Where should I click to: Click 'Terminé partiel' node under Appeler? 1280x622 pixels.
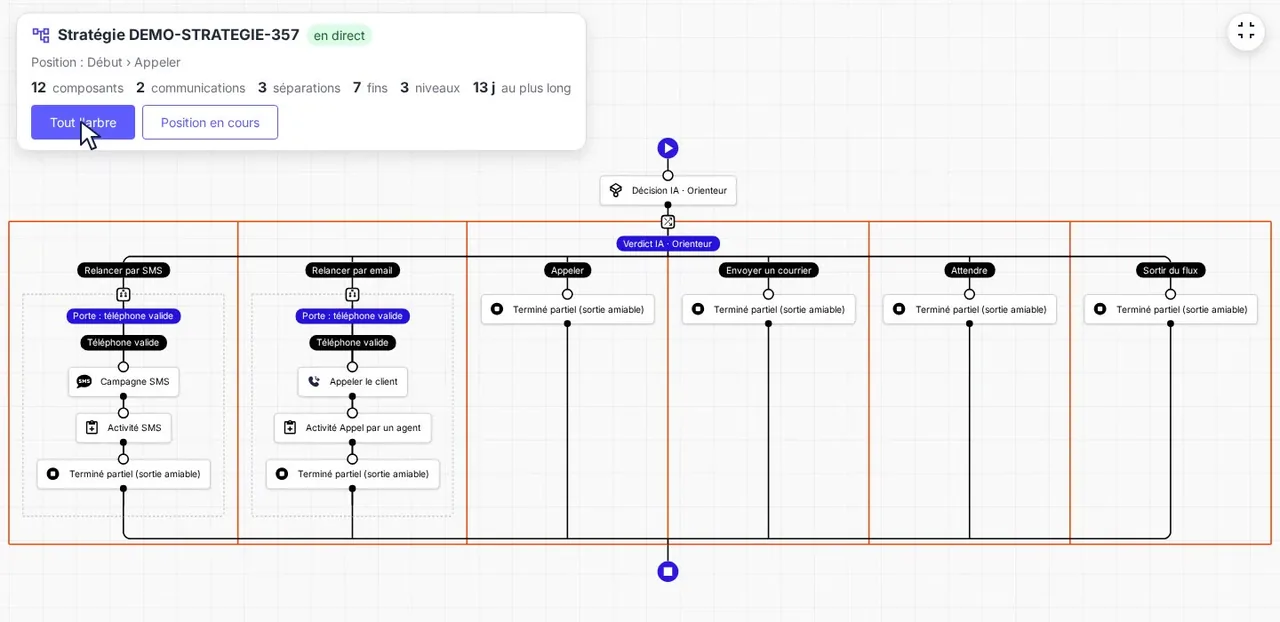[568, 309]
